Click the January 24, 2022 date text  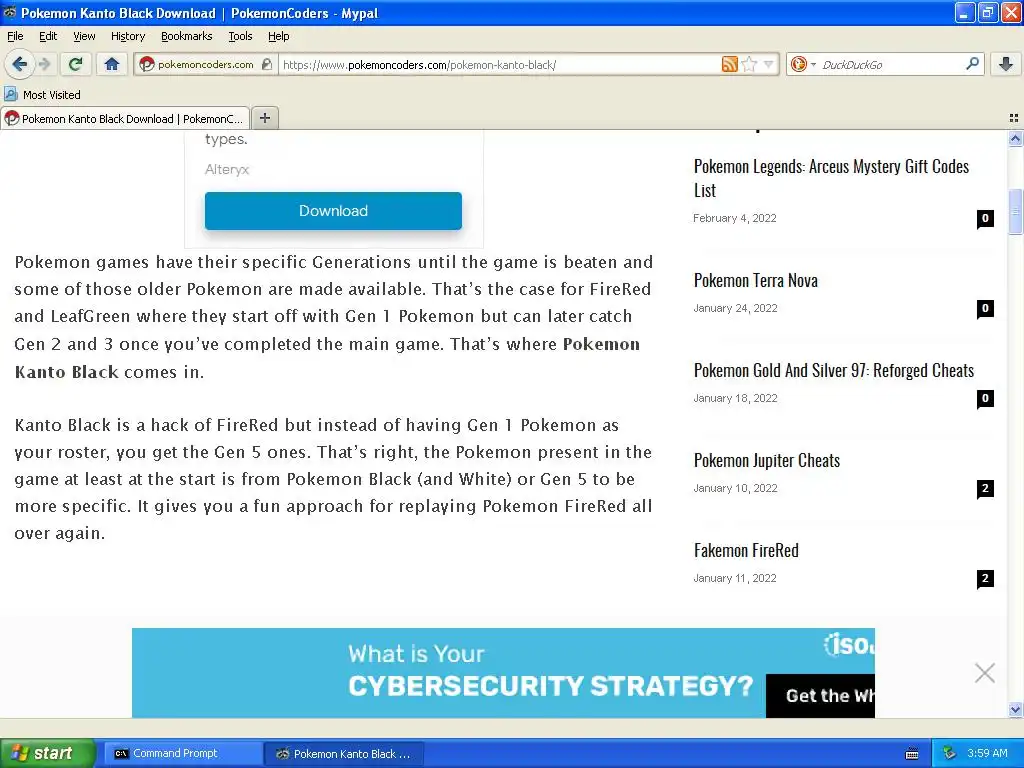pyautogui.click(x=735, y=308)
